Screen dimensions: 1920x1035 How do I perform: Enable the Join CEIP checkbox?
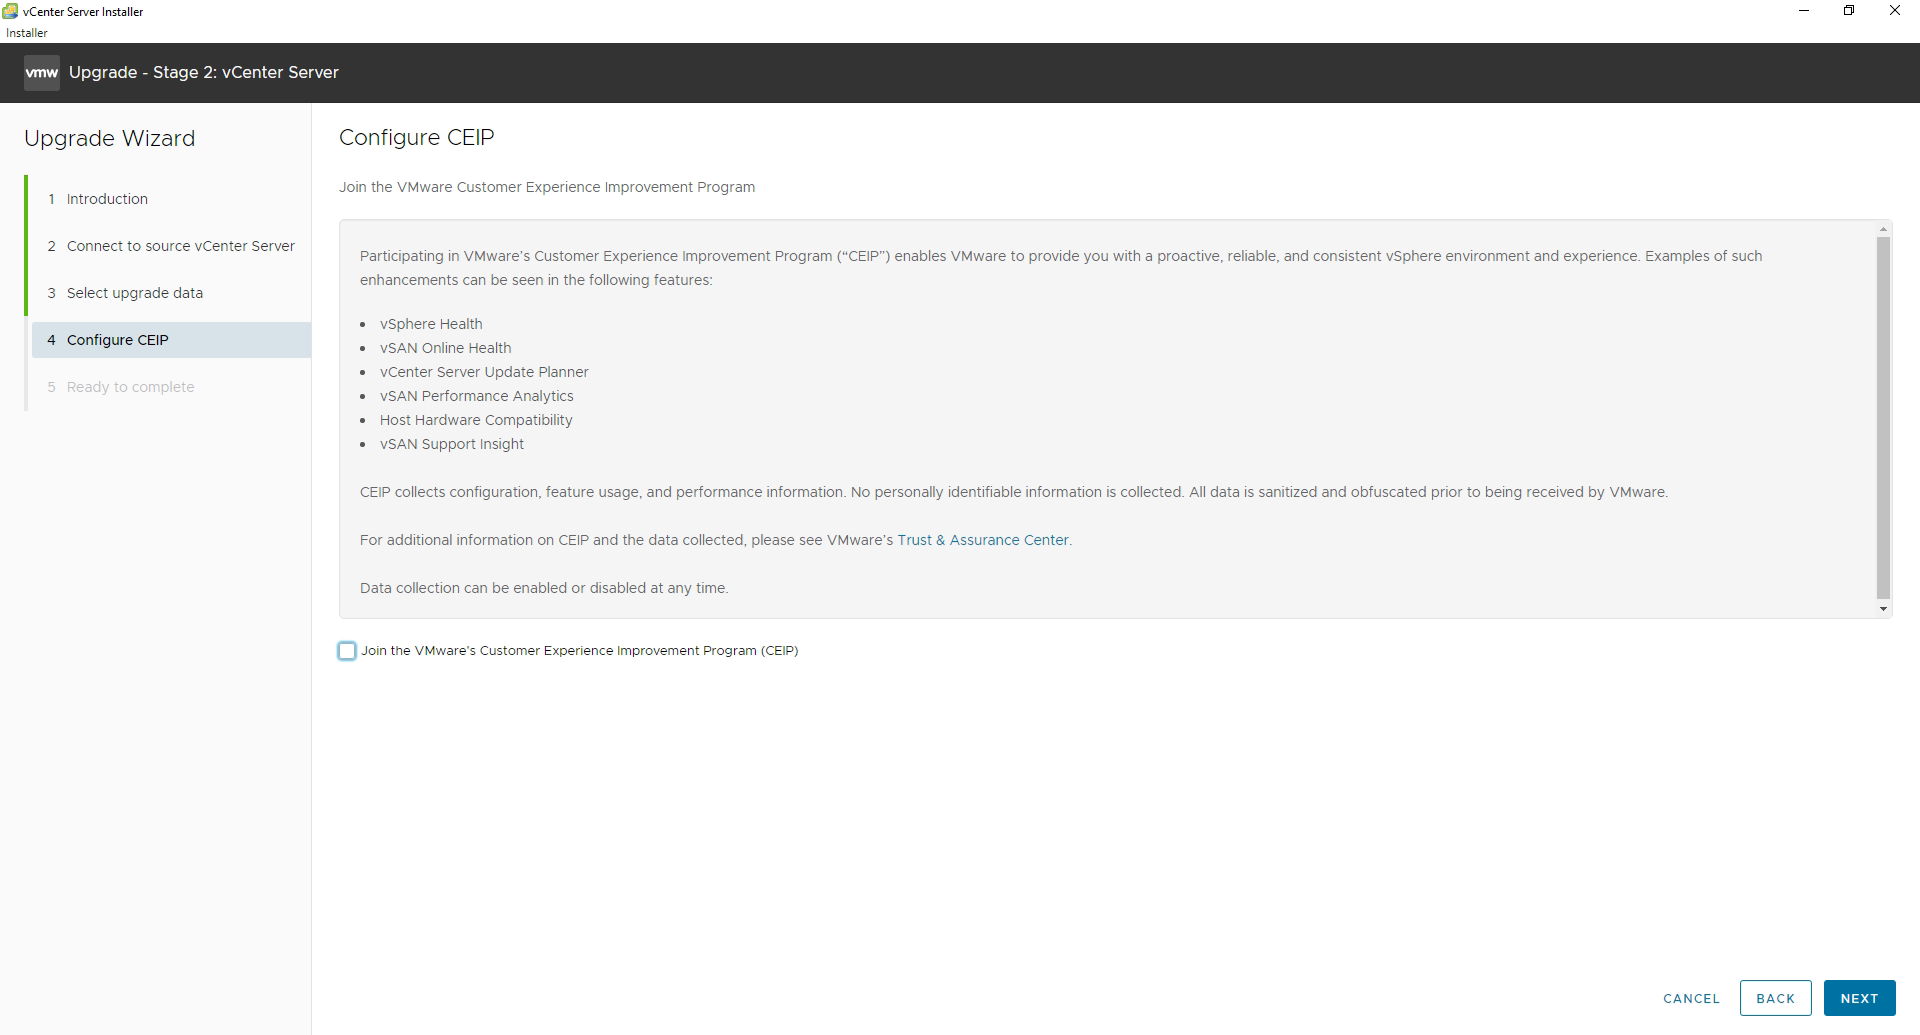(x=347, y=651)
